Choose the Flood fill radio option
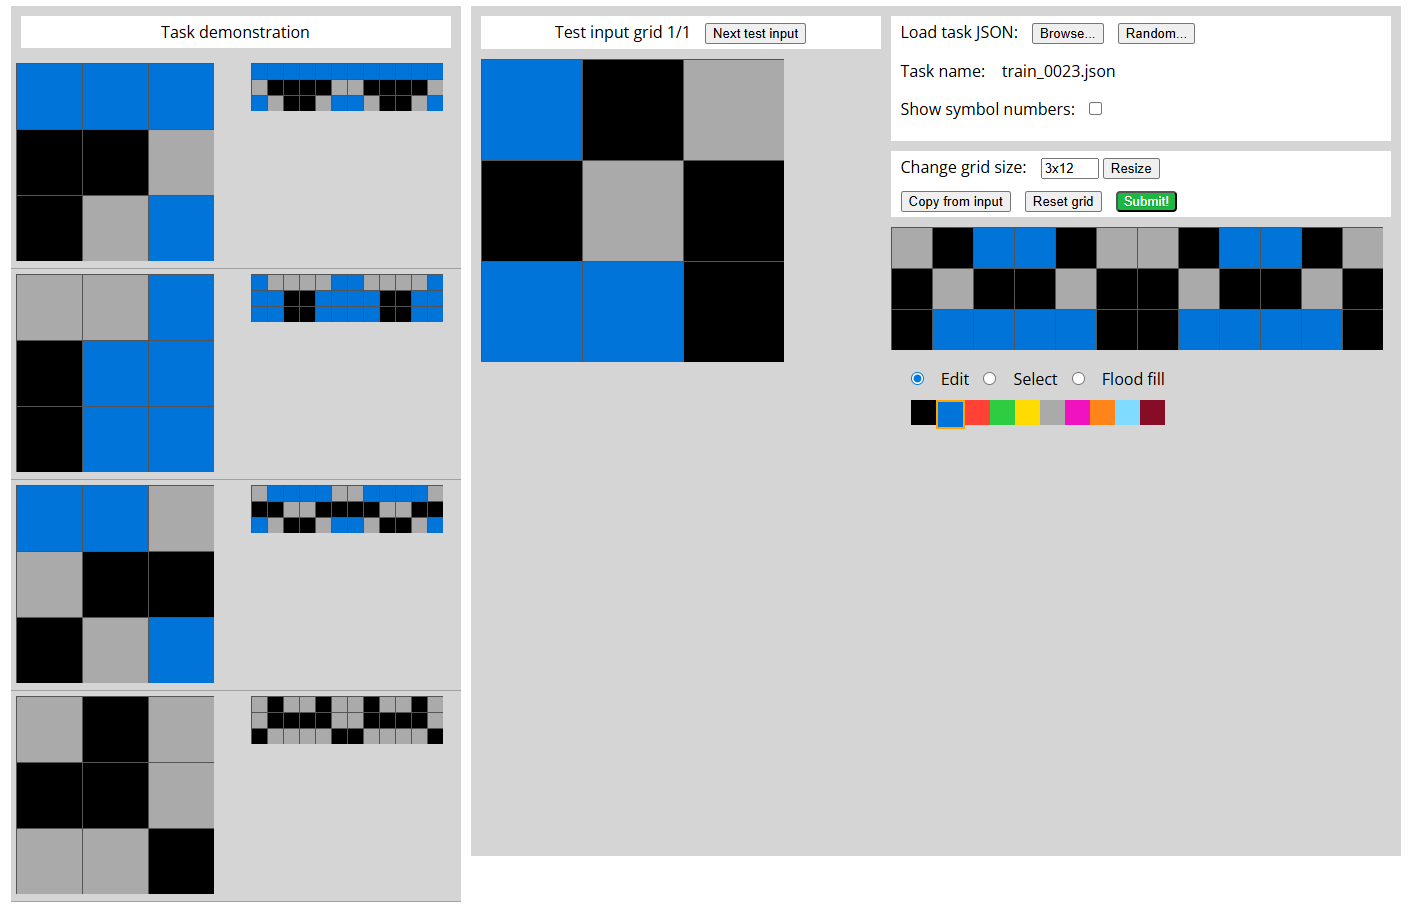Image resolution: width=1417 pixels, height=905 pixels. 1078,379
